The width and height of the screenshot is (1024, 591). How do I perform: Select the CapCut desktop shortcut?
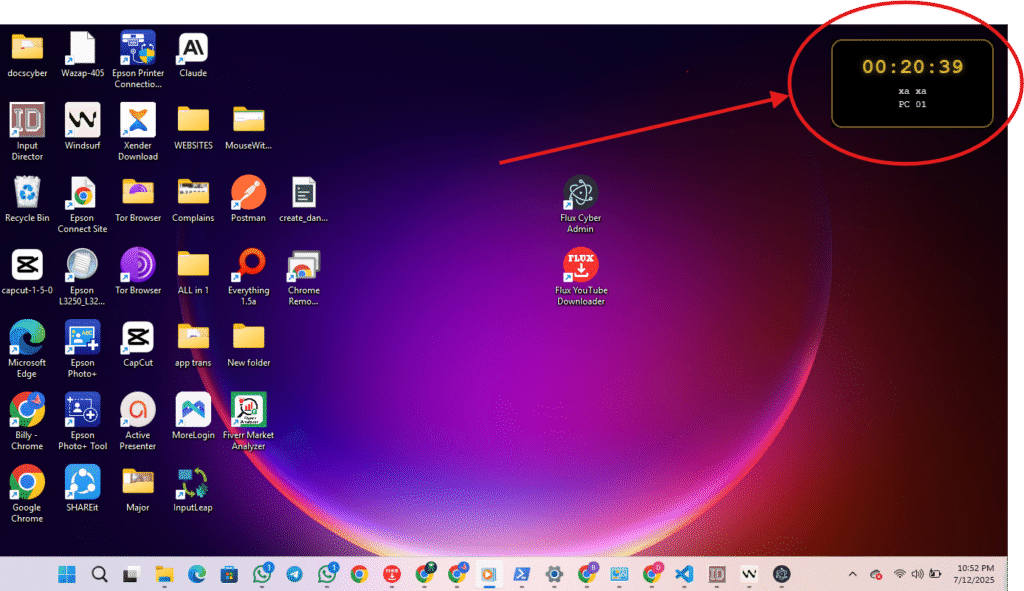click(x=138, y=338)
